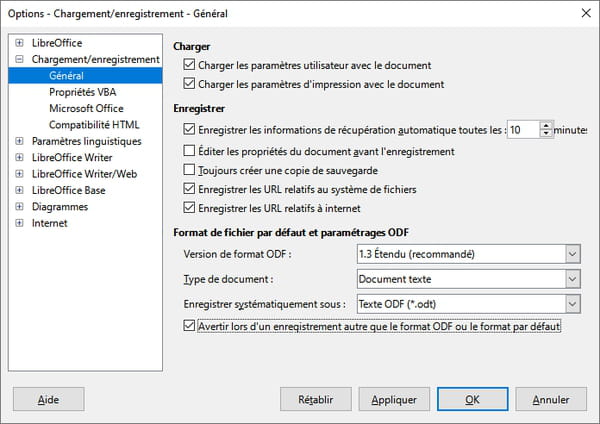This screenshot has width=600, height=424.
Task: Enable Toujours créer une copie de sauvegarde
Action: [189, 170]
